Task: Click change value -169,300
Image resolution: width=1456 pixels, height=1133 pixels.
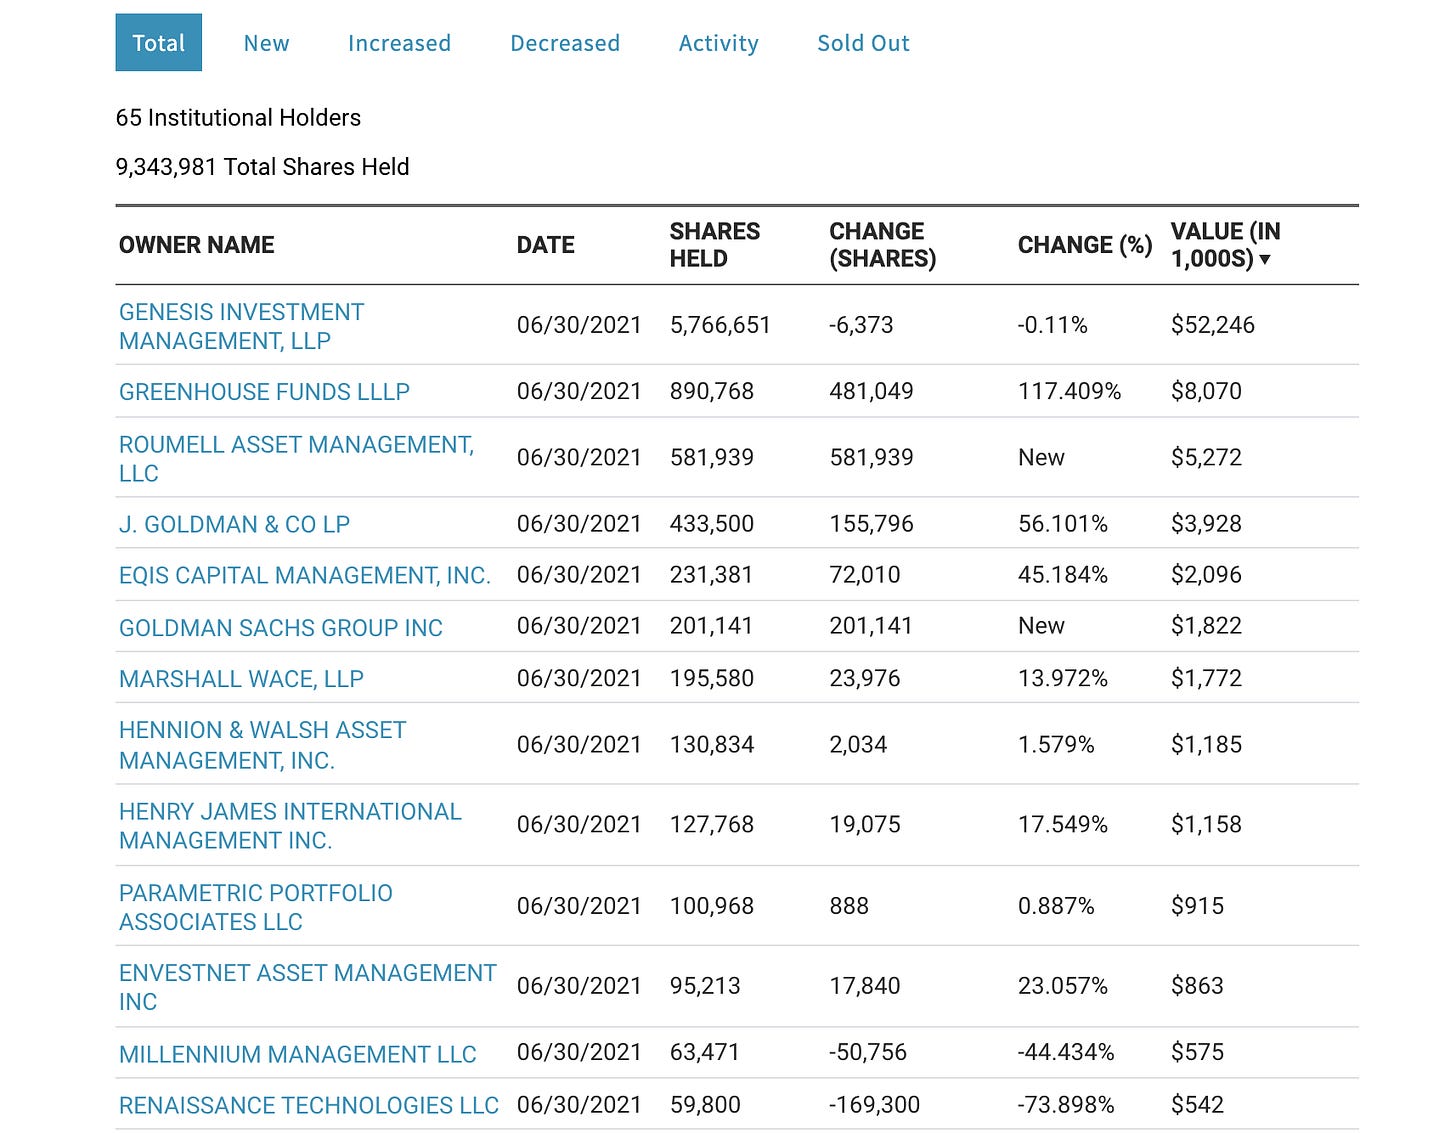Action: [874, 1105]
